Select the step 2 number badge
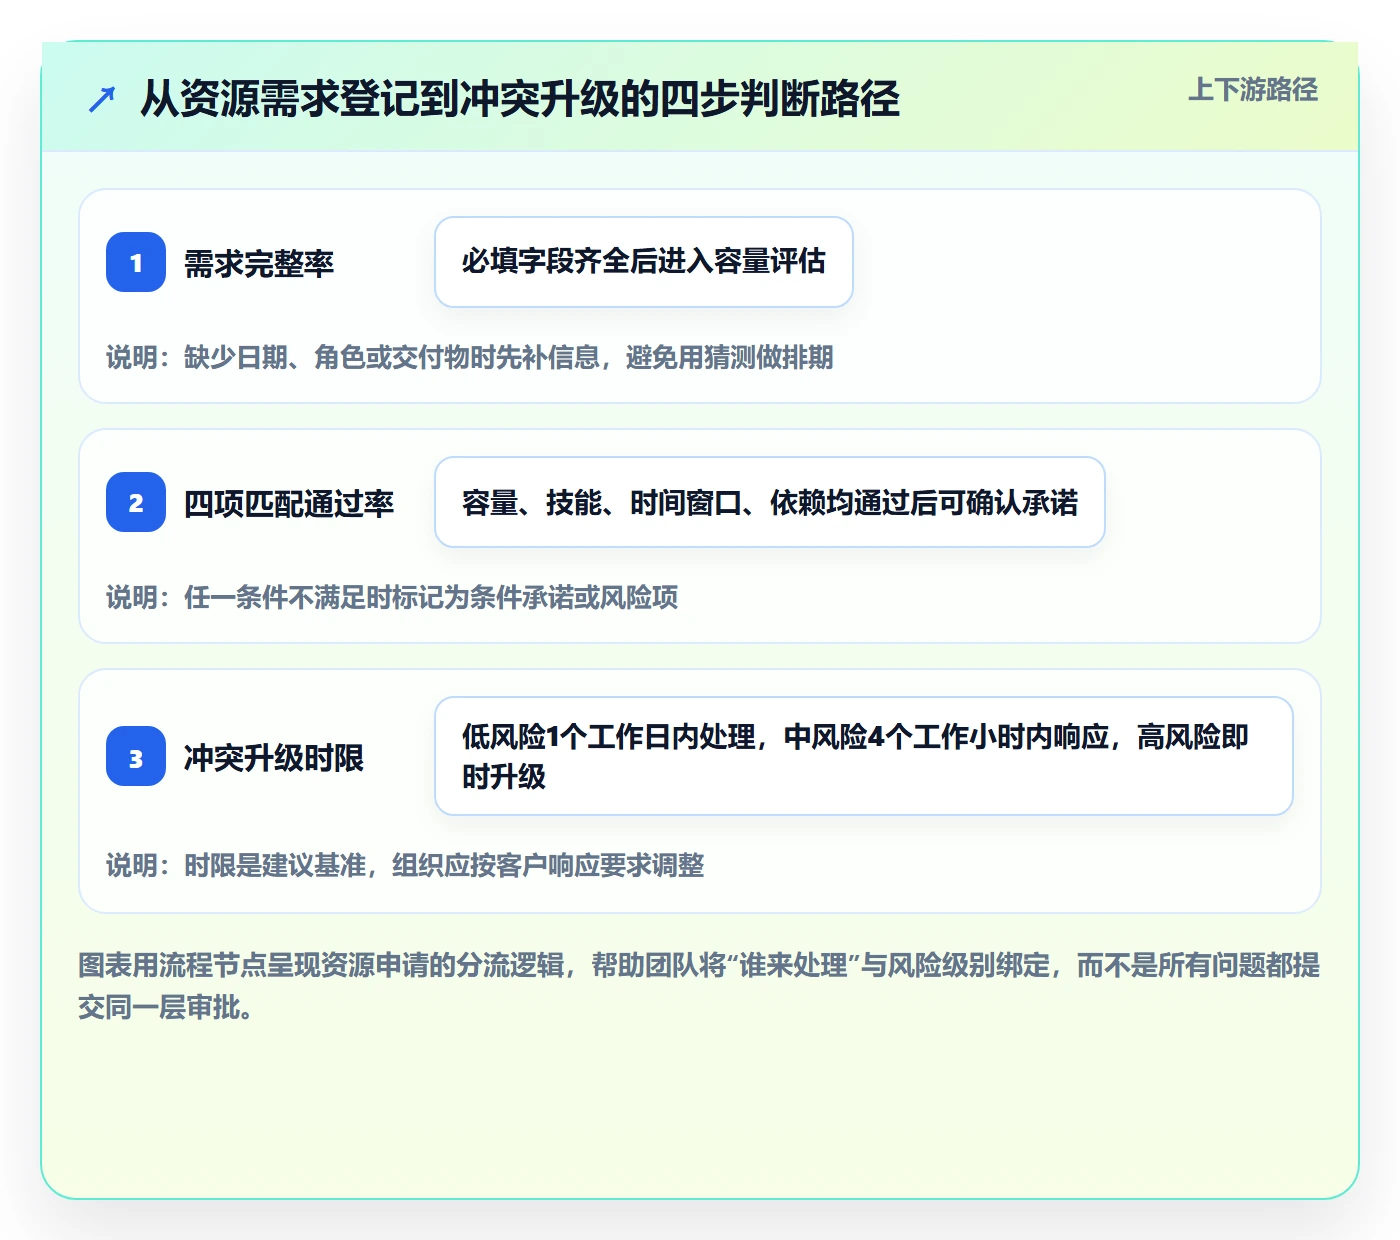The height and width of the screenshot is (1240, 1400). pyautogui.click(x=136, y=502)
